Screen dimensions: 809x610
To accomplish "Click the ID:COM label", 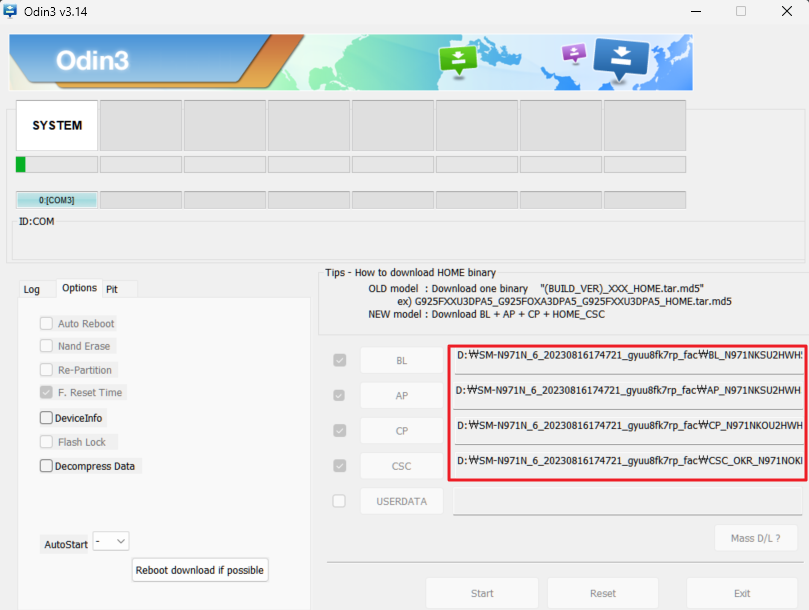I will click(37, 221).
